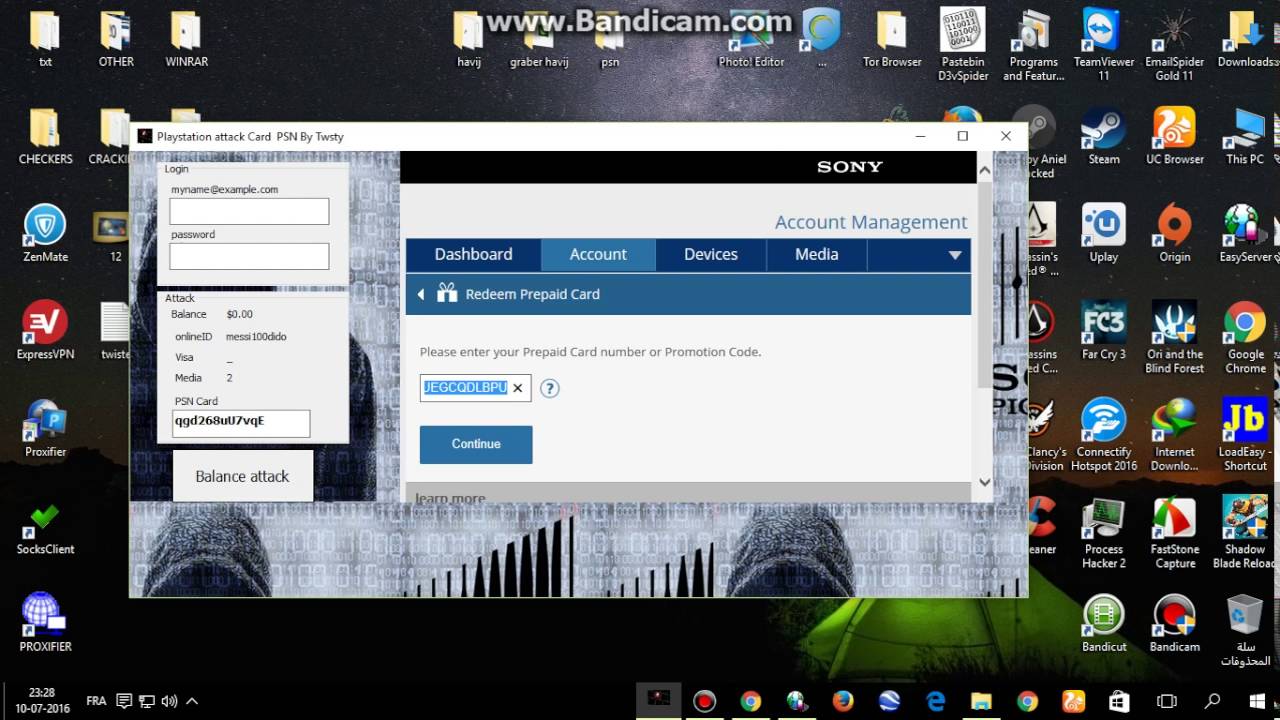Open the Dashboard tab
The height and width of the screenshot is (720, 1280).
pos(473,254)
